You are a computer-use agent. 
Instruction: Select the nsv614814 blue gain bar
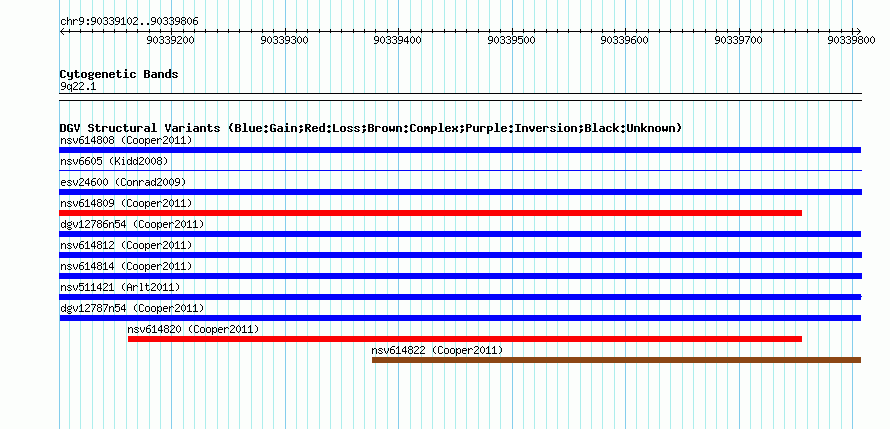460,276
